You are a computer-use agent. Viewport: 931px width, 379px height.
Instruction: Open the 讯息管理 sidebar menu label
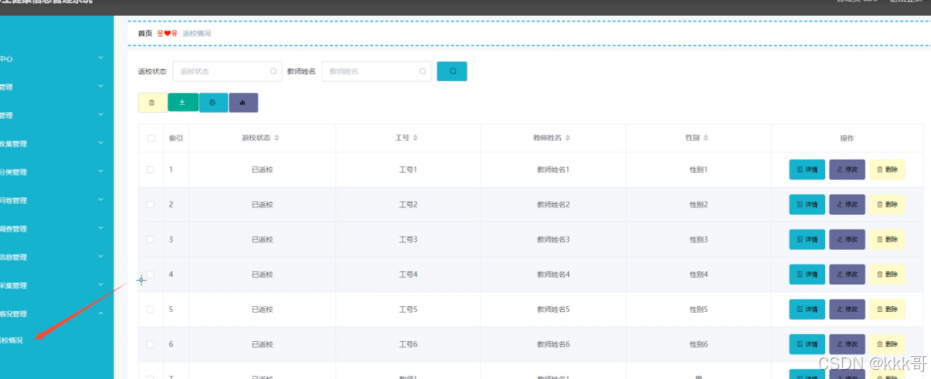13,257
